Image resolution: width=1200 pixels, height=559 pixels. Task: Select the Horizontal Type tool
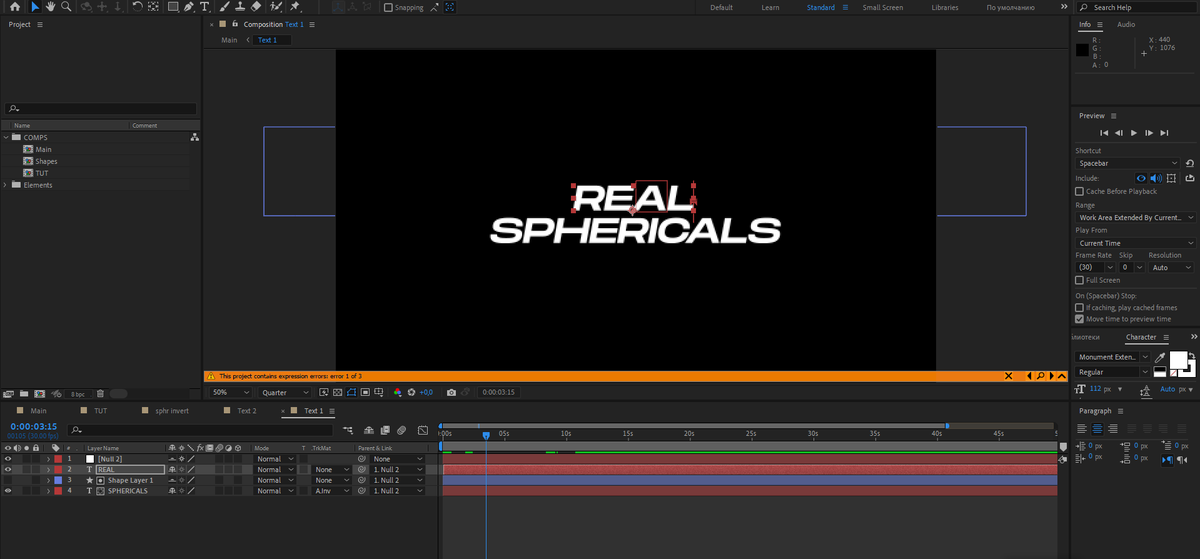(x=205, y=7)
